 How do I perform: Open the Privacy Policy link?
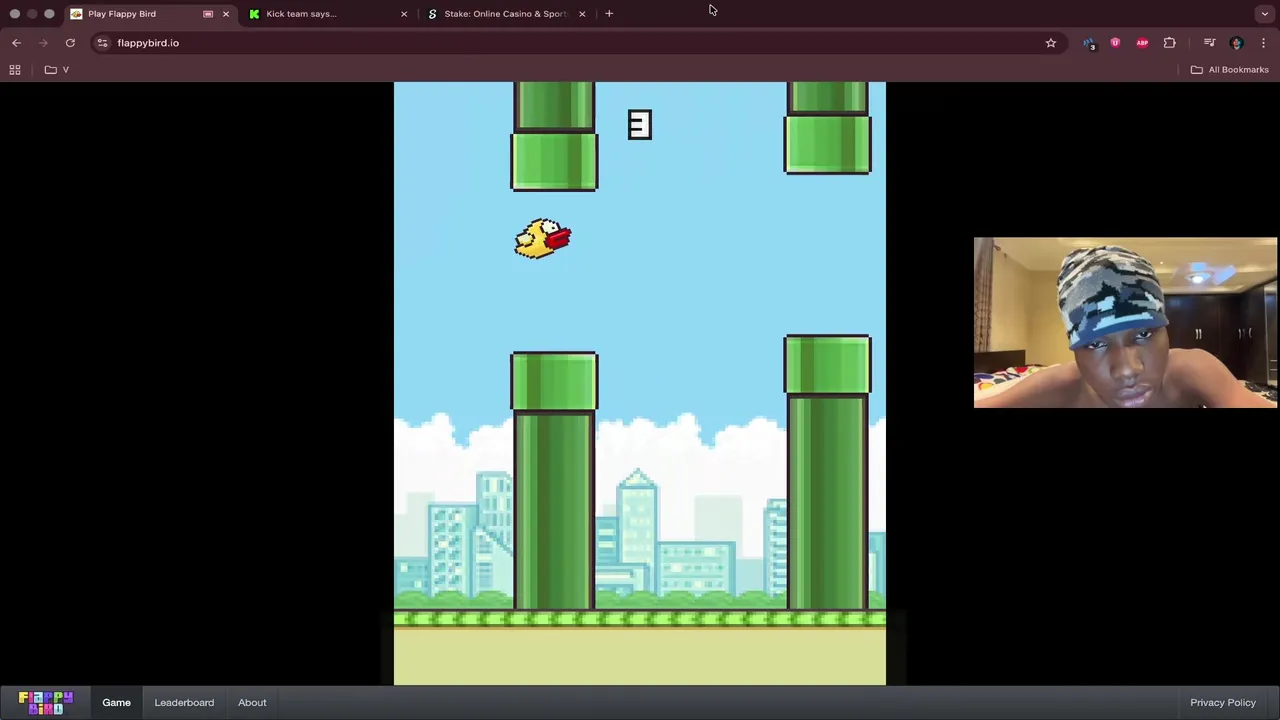(x=1223, y=702)
